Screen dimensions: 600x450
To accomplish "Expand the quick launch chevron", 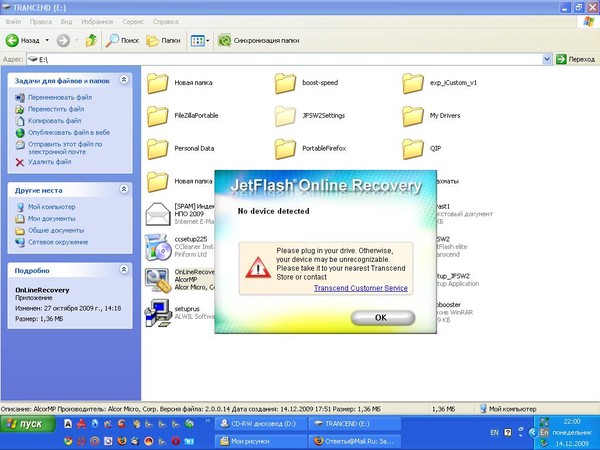I will click(x=208, y=421).
